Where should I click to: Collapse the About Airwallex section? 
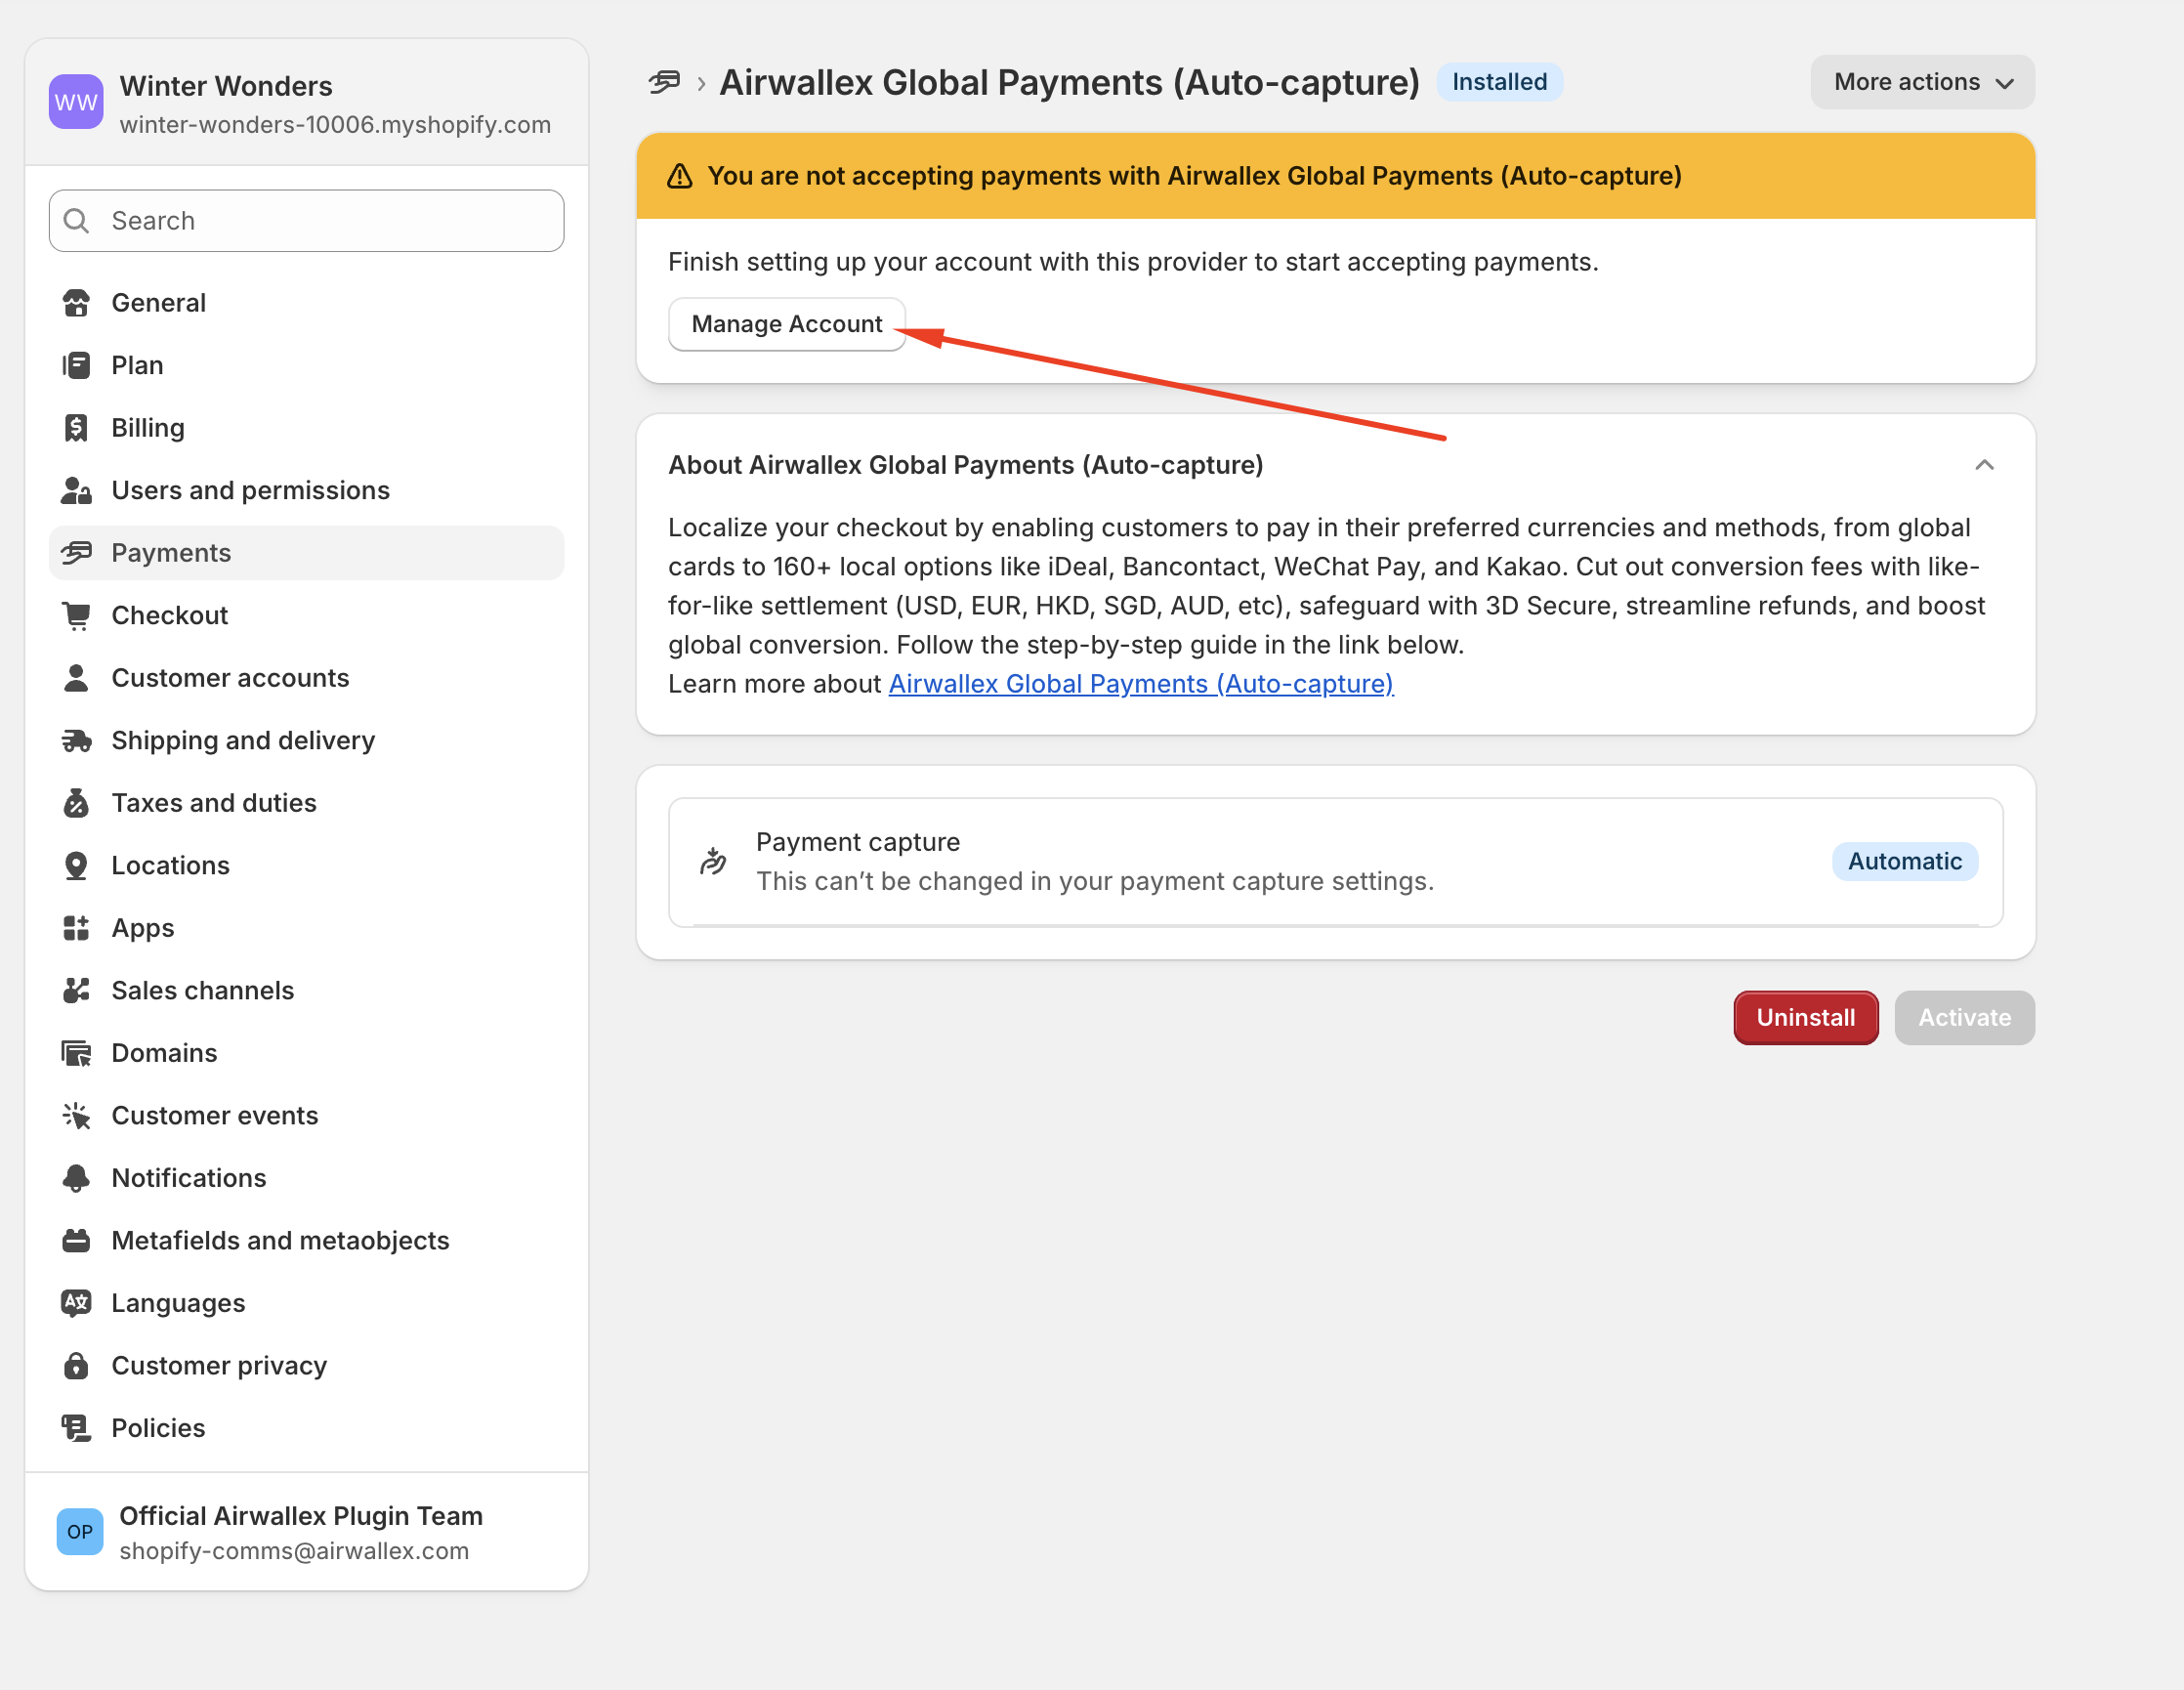tap(1985, 464)
